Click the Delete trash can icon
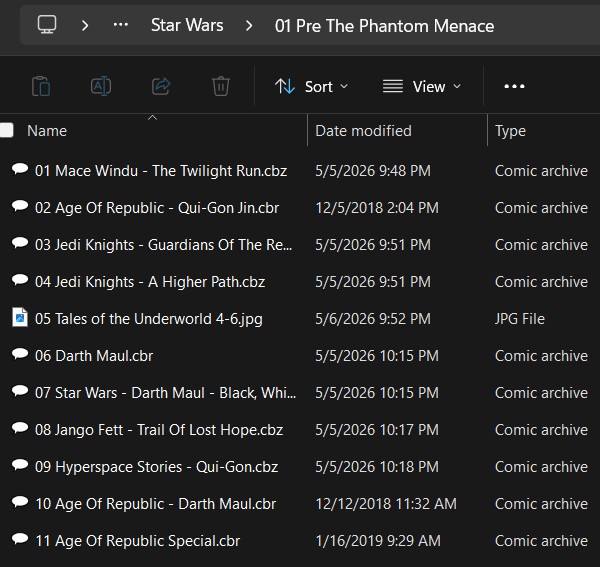 pyautogui.click(x=221, y=86)
